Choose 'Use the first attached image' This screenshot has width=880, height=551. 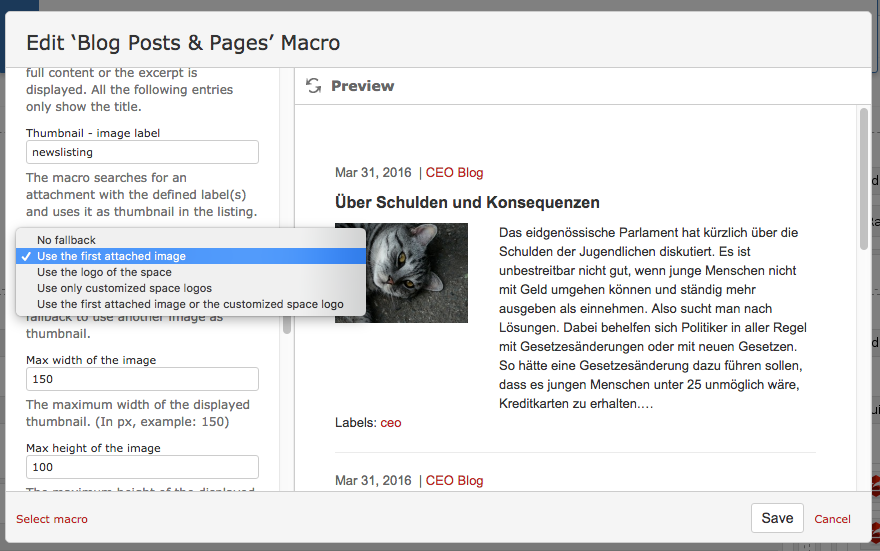111,256
